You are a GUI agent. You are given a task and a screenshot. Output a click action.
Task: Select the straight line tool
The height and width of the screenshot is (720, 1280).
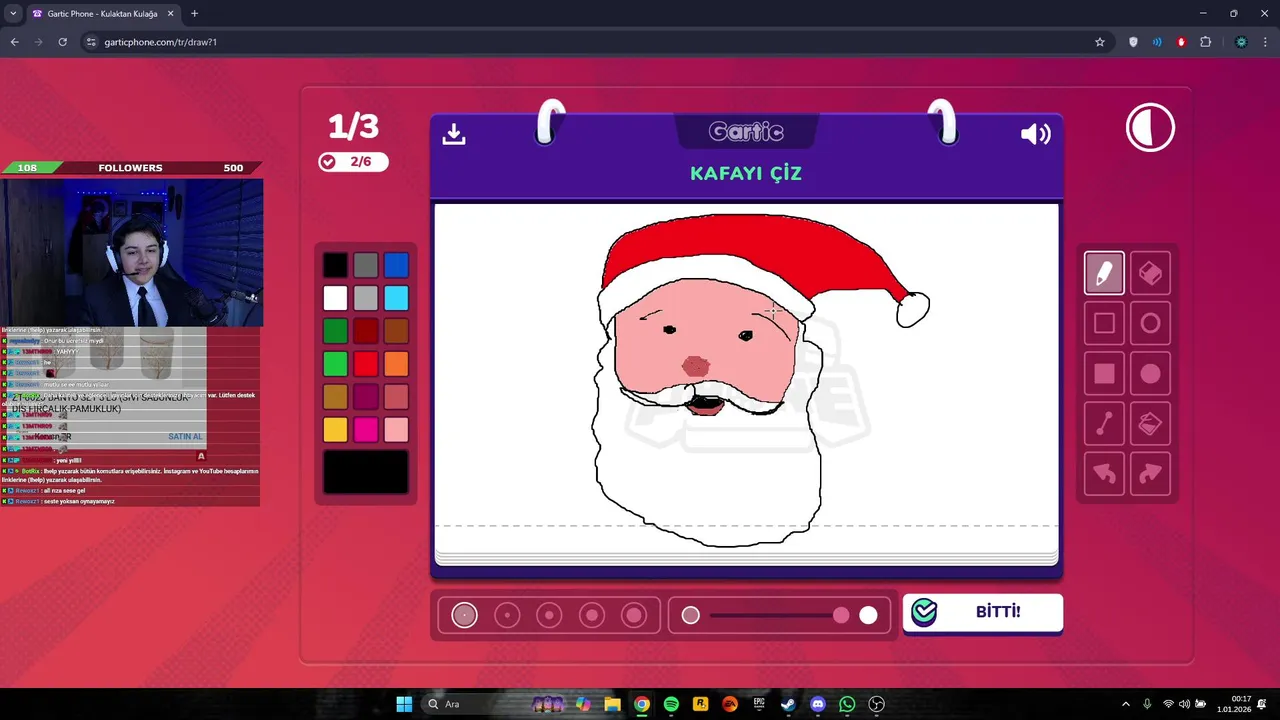point(1104,424)
